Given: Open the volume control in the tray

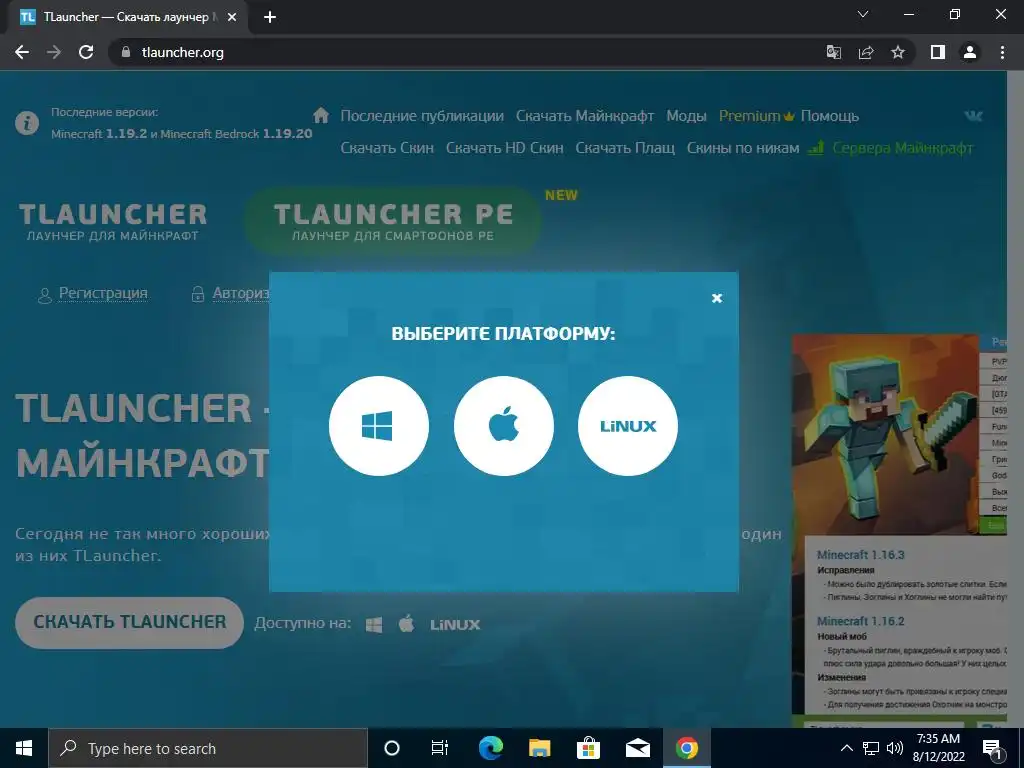Looking at the screenshot, I should click(895, 748).
